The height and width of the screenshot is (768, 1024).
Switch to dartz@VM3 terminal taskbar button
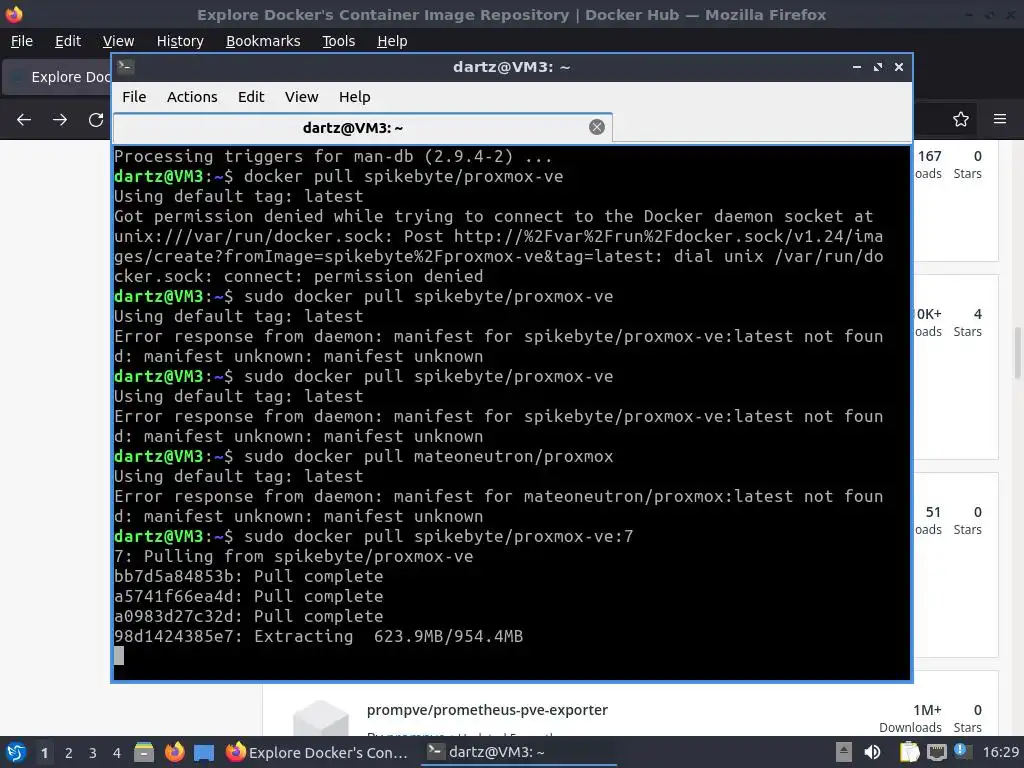[519, 752]
